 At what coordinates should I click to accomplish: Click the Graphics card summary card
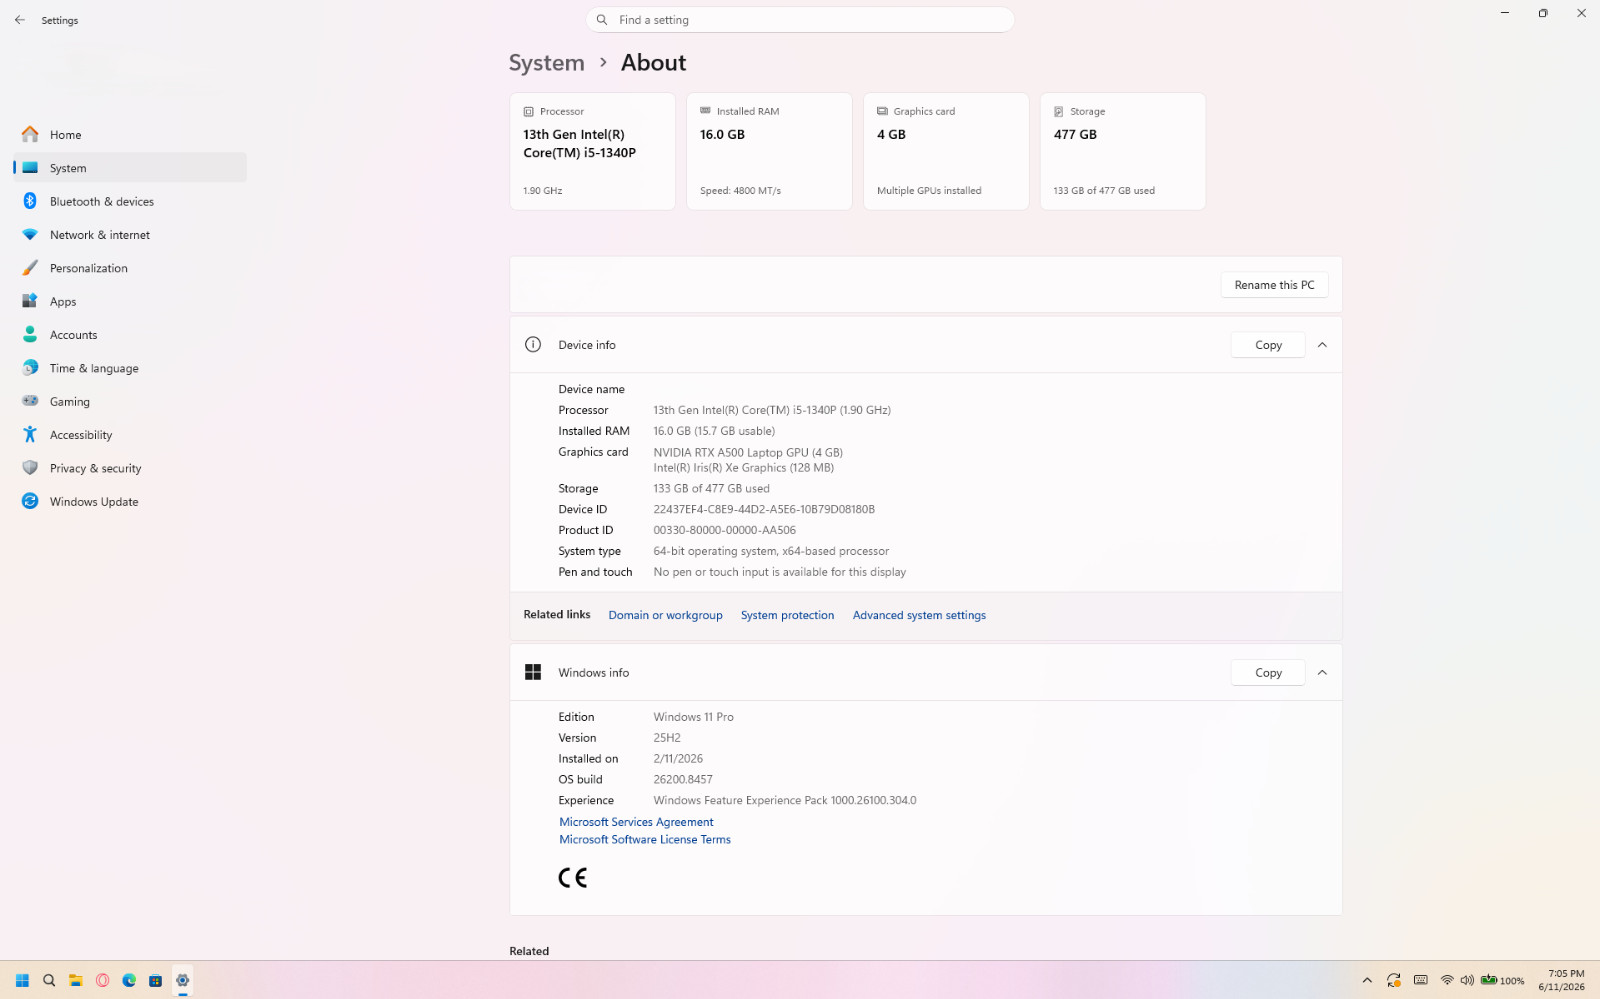(x=946, y=152)
